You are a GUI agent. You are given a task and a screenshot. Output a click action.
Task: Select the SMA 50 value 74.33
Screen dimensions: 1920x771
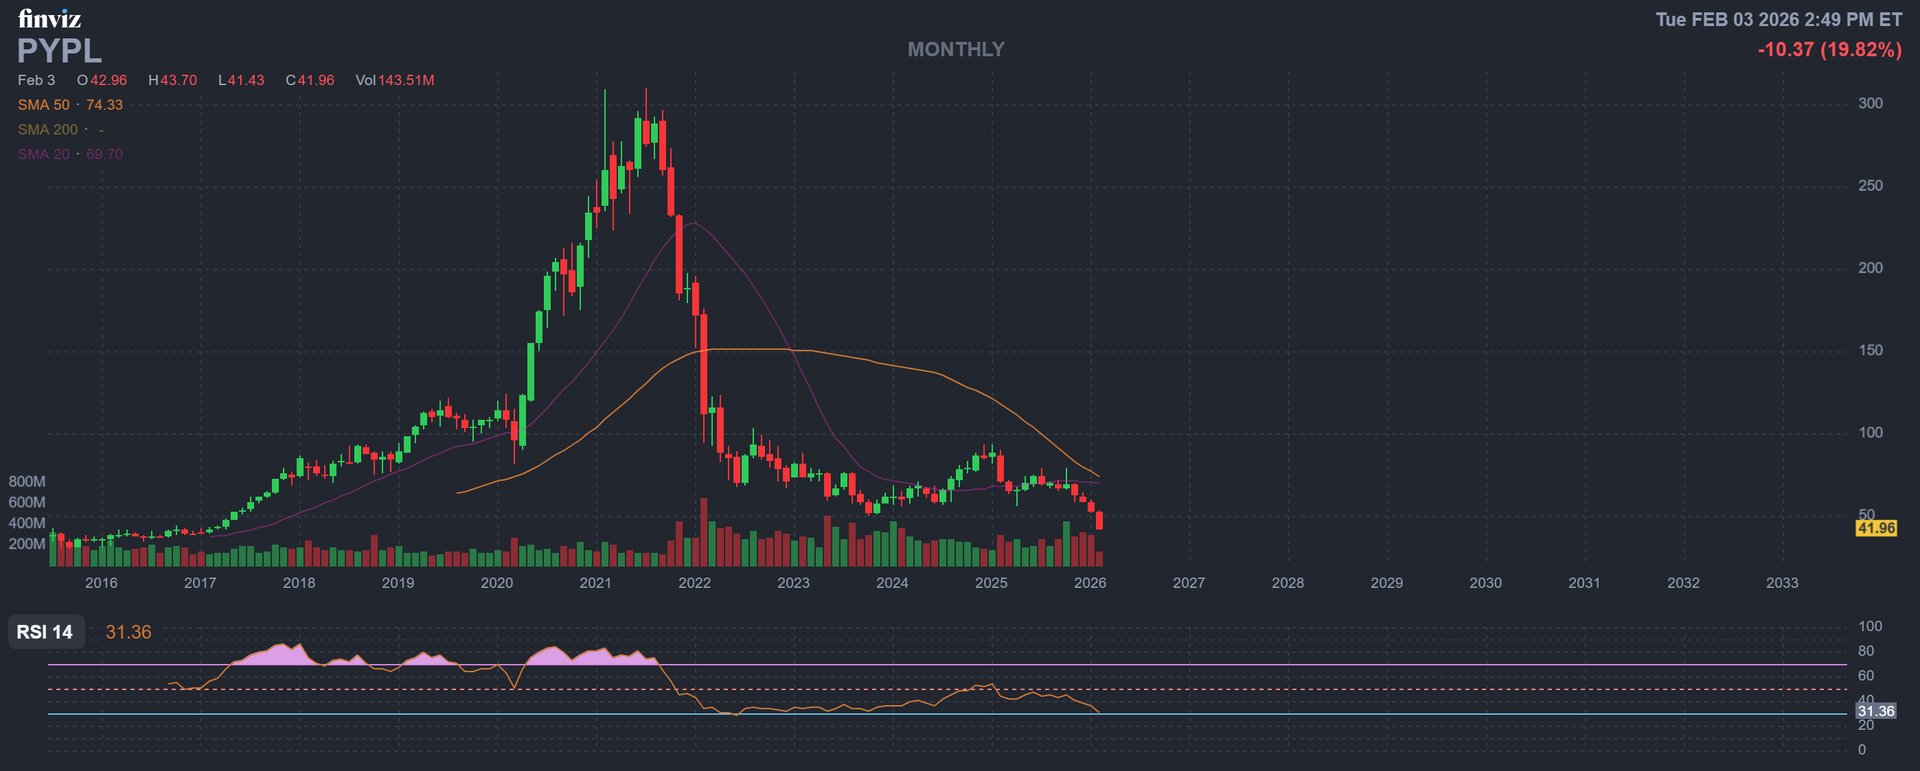click(x=105, y=105)
